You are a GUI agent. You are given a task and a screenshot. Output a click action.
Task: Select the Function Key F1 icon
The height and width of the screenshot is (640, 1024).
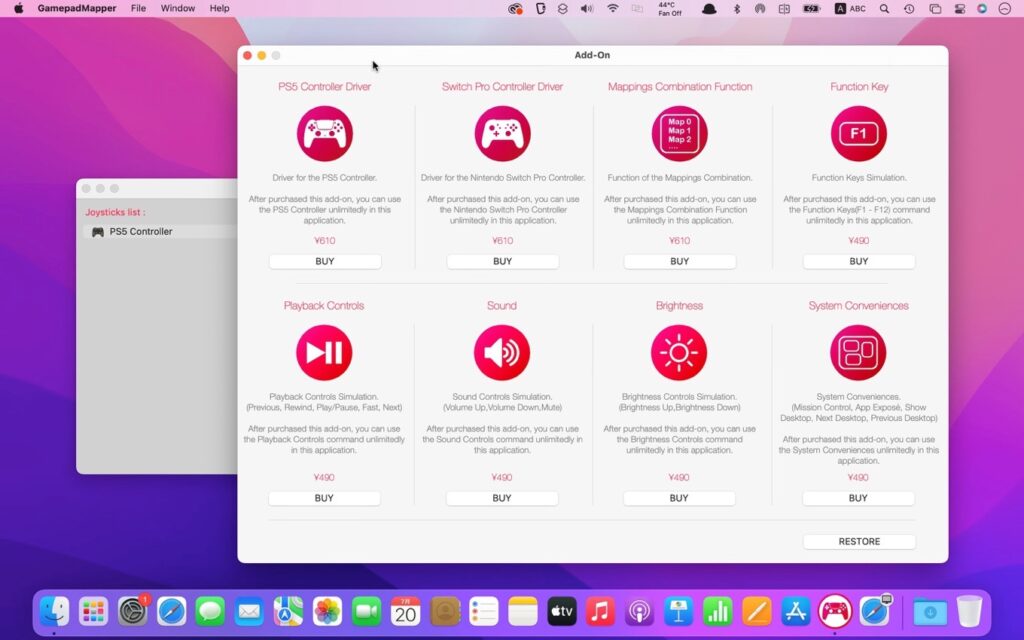tap(858, 133)
